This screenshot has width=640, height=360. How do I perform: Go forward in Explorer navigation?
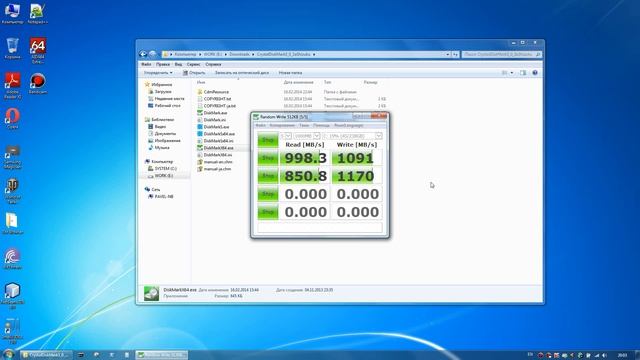click(152, 54)
